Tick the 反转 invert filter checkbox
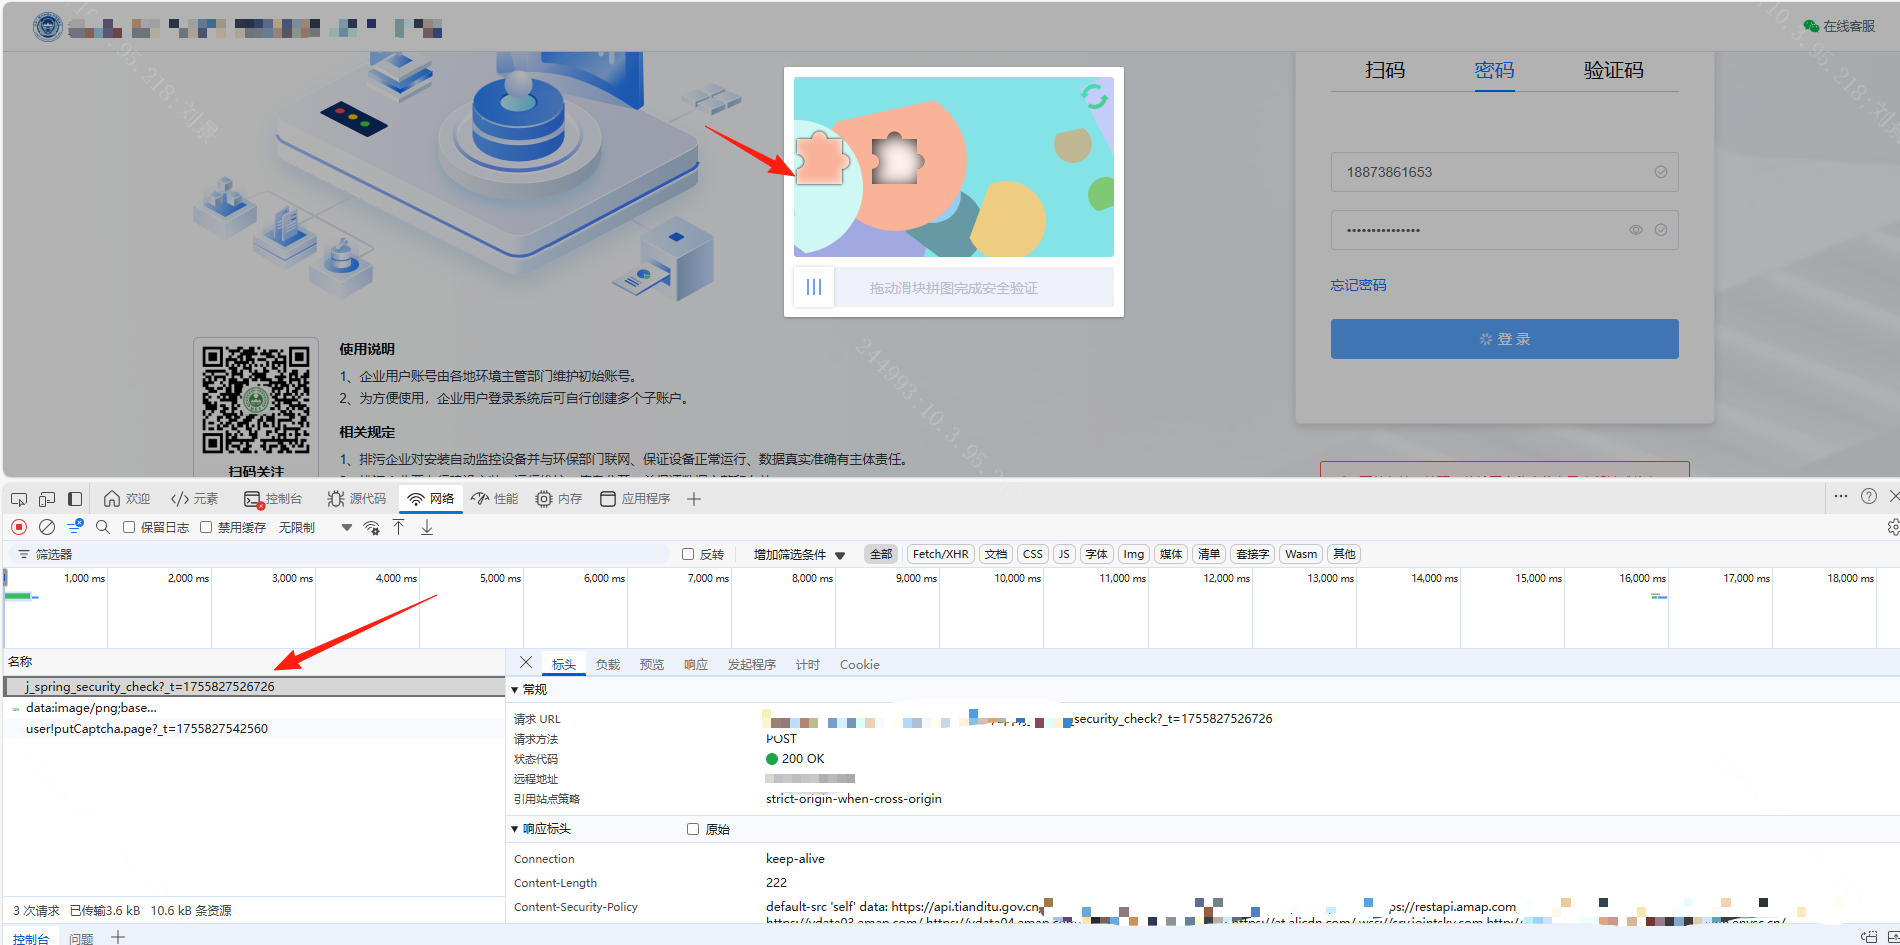Screen dimensions: 1900x945 [x=688, y=554]
